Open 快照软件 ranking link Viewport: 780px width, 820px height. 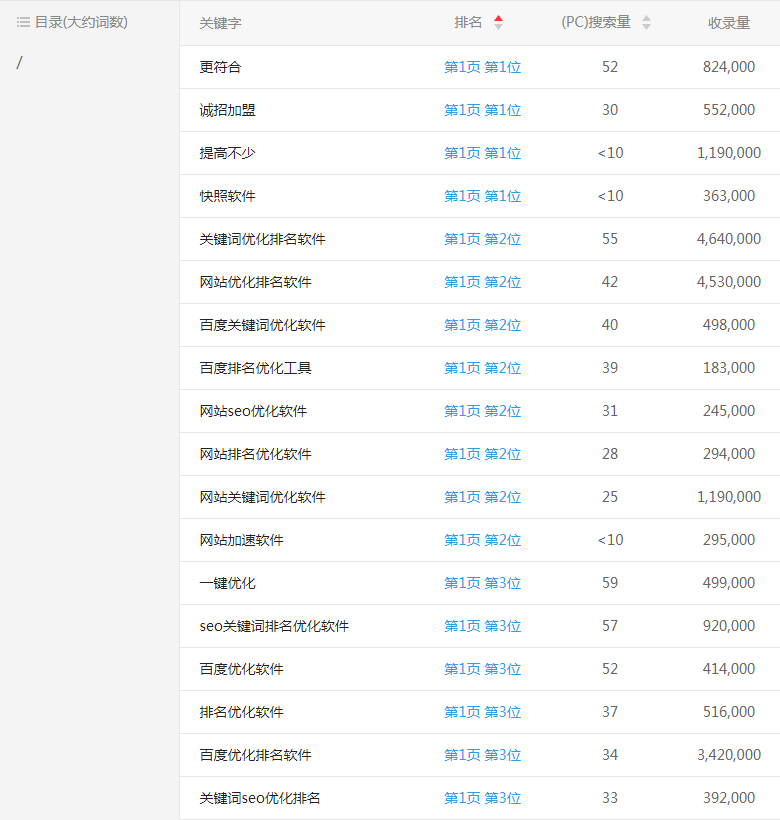click(482, 196)
